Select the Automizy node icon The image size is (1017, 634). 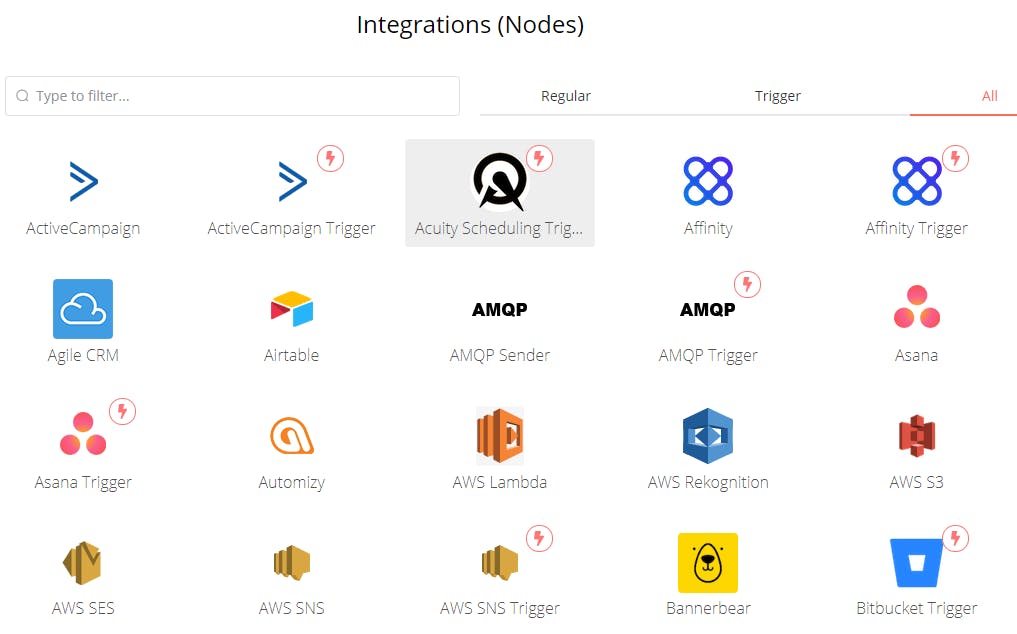292,436
